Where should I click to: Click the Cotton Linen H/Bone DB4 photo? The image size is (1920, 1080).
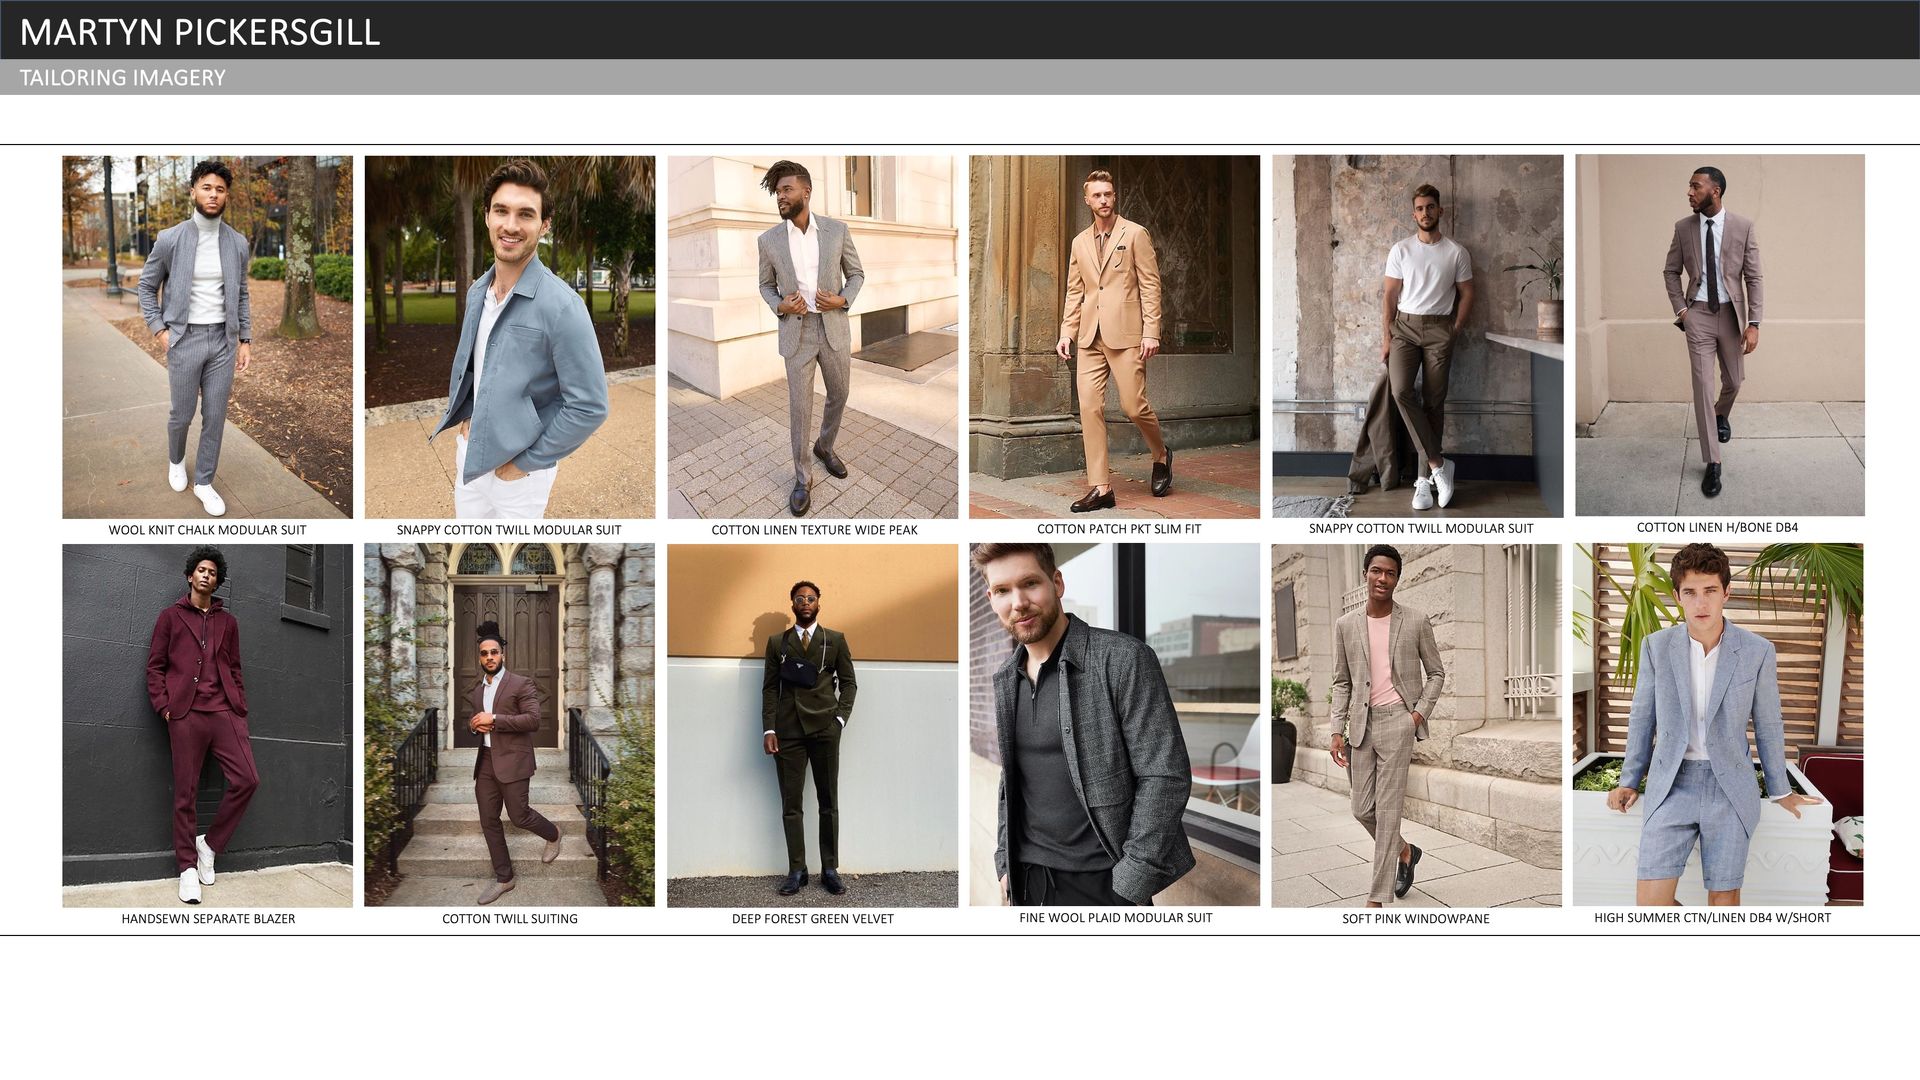coord(1719,335)
